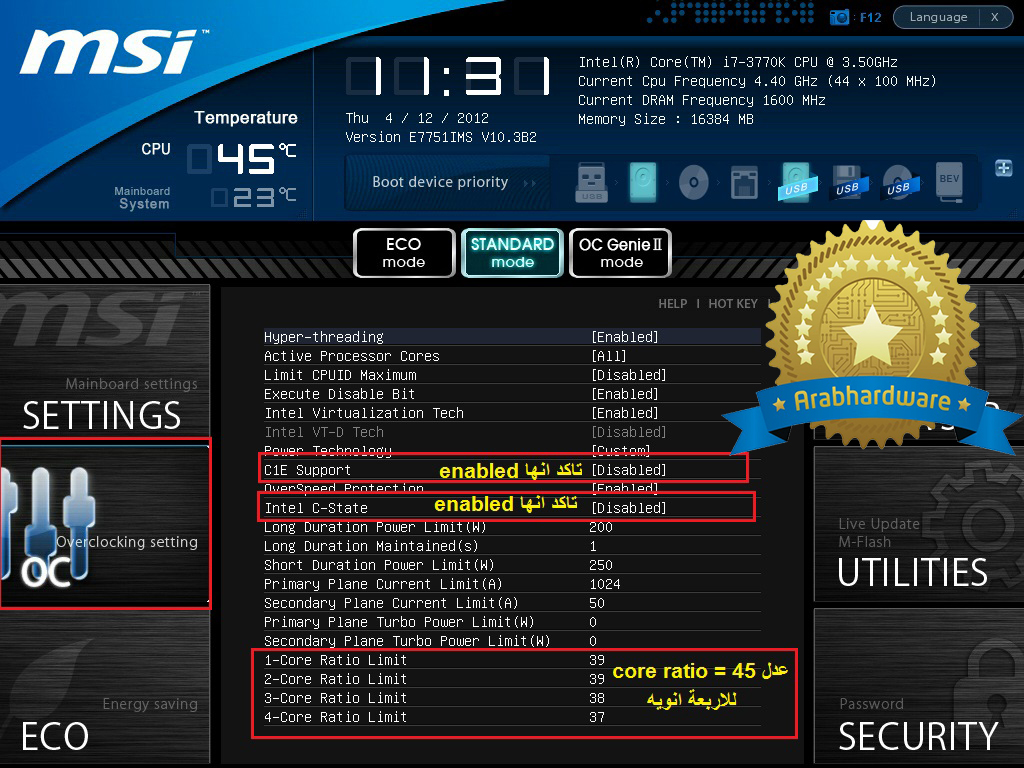Select the USB floppy boot device icon

click(848, 182)
